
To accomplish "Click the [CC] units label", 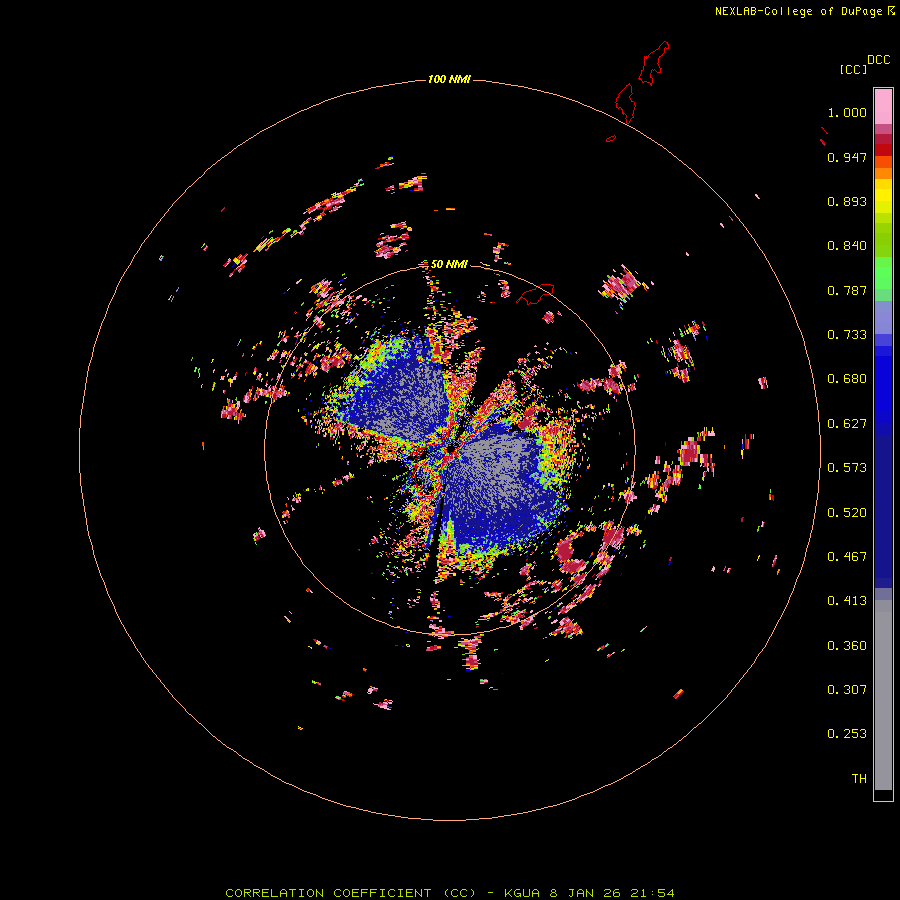I will [x=853, y=69].
